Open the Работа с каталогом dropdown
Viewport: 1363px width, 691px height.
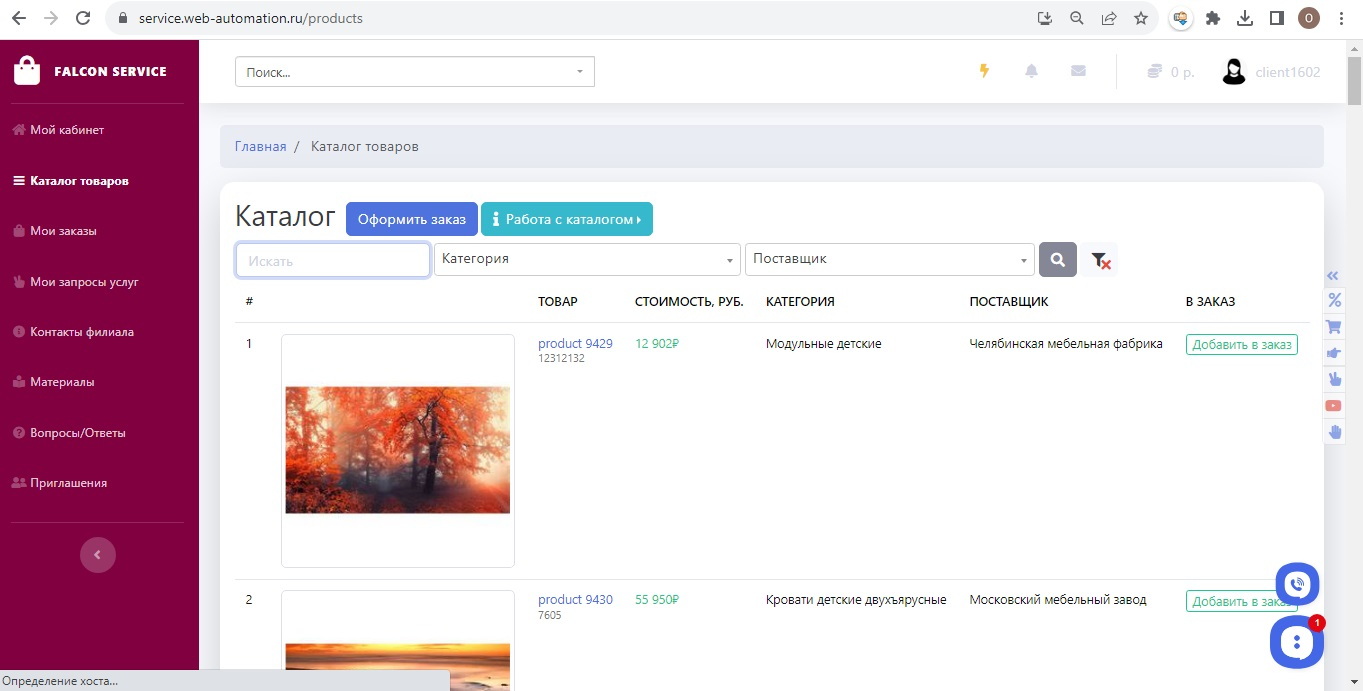tap(567, 219)
